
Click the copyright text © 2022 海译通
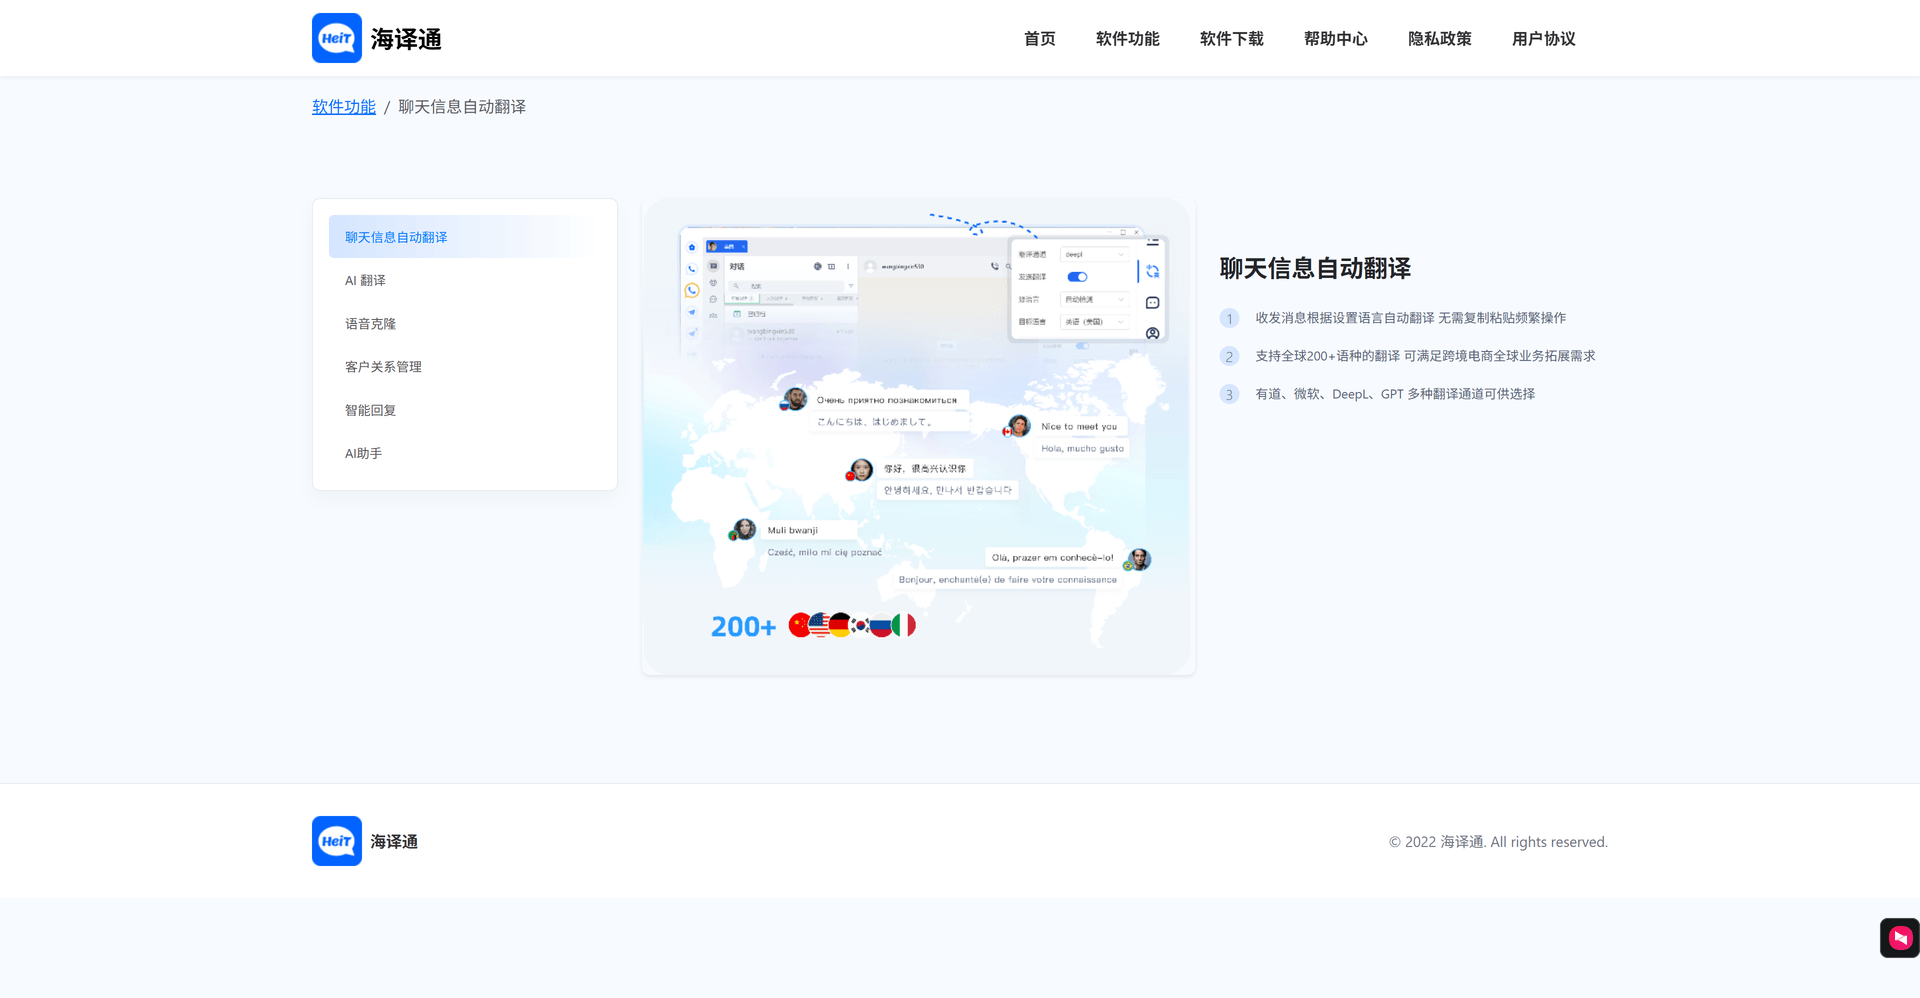click(1437, 842)
